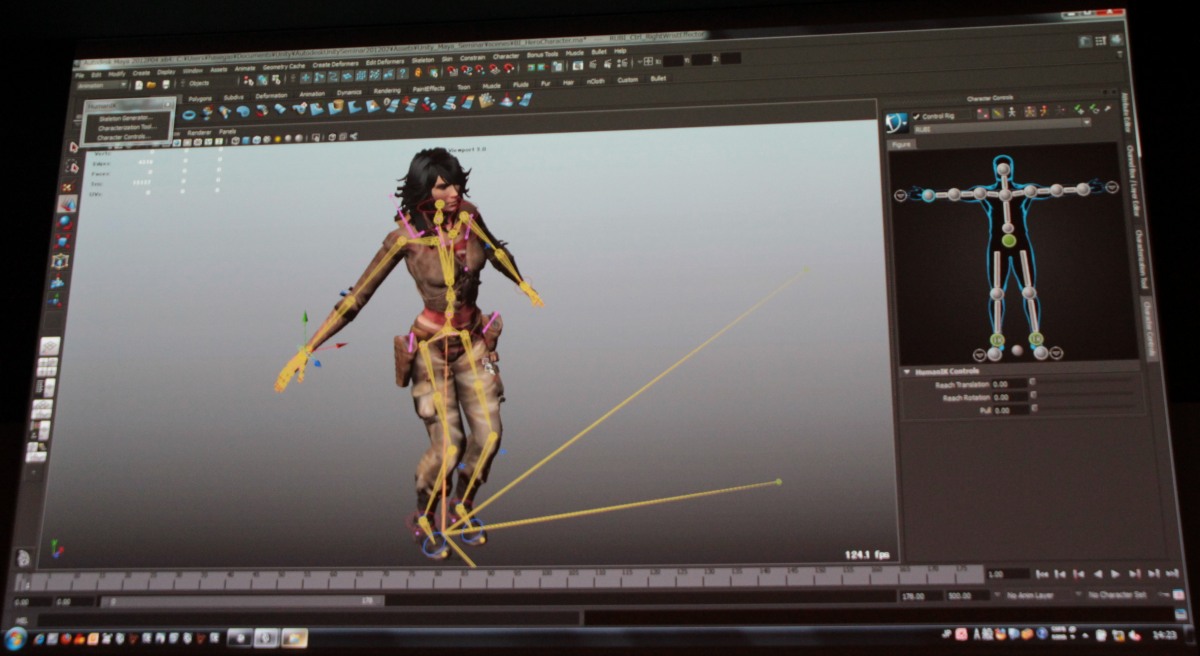Open the Panels menu in the viewport
The width and height of the screenshot is (1200, 656).
[227, 132]
